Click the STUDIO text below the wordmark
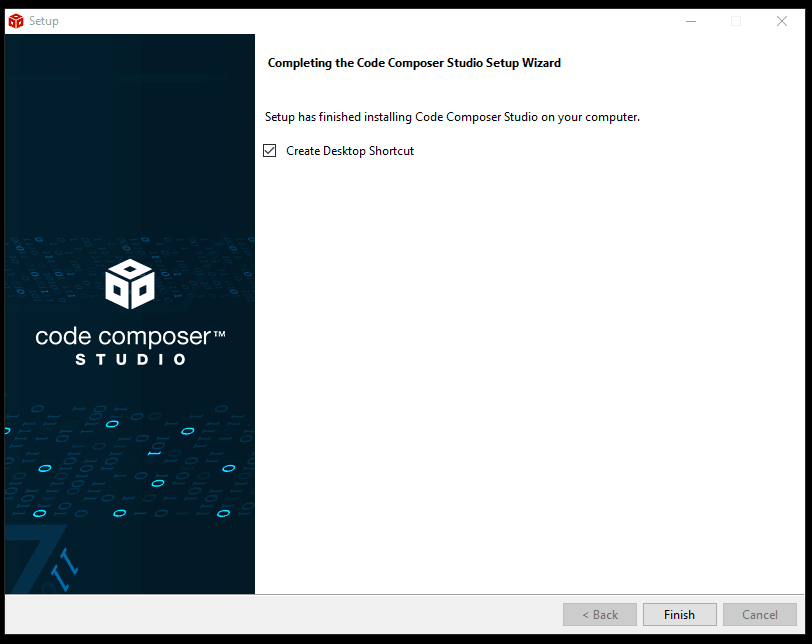Viewport: 812px width, 644px height. tap(130, 359)
